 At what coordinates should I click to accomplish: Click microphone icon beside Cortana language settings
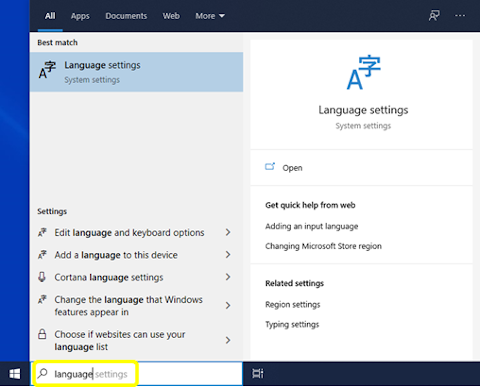click(x=42, y=277)
